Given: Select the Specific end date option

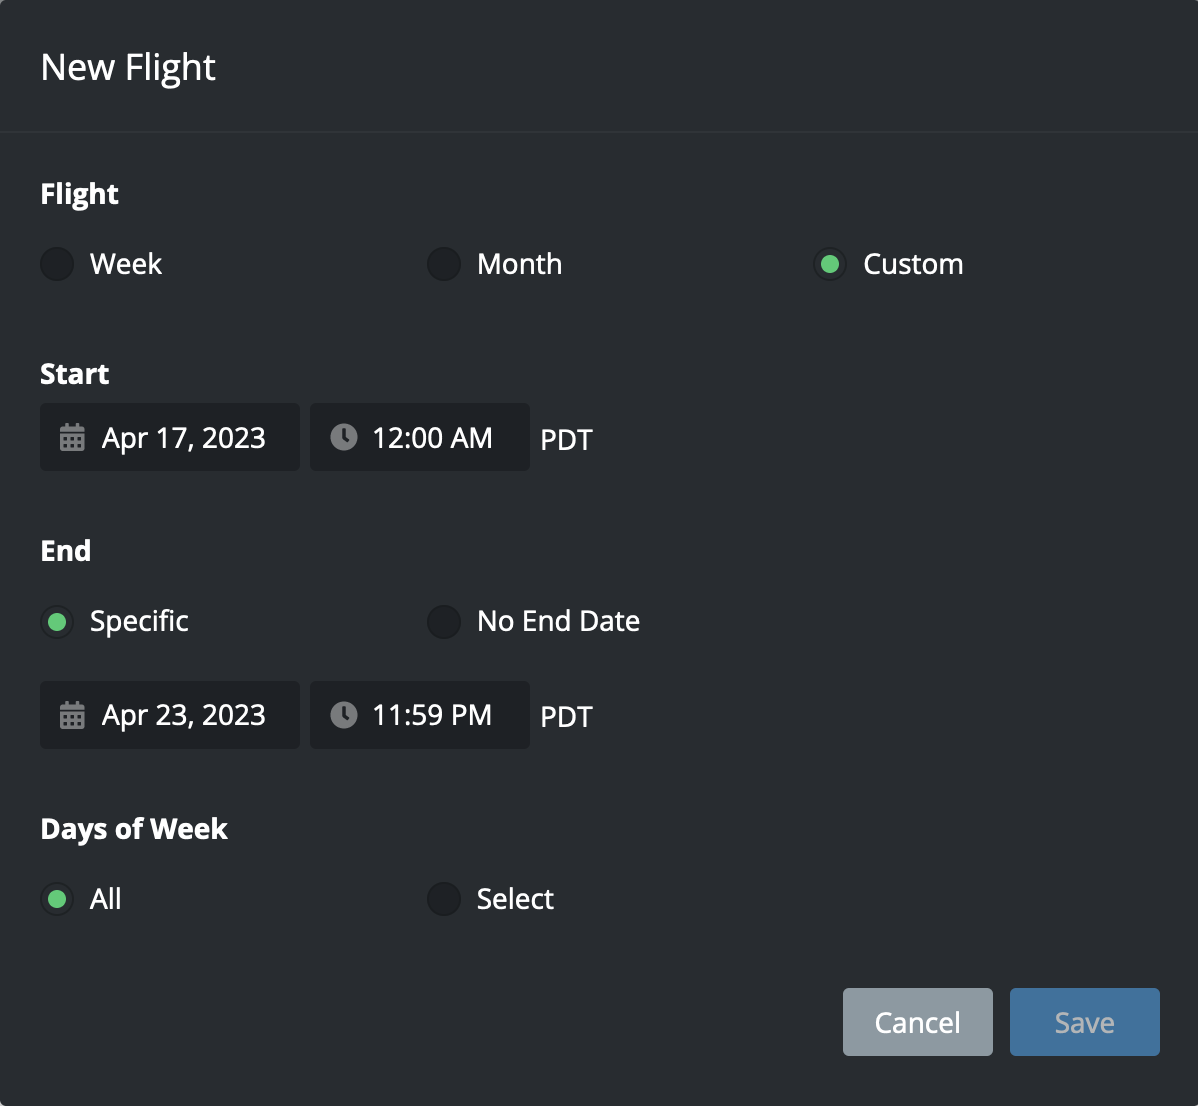Looking at the screenshot, I should (57, 622).
